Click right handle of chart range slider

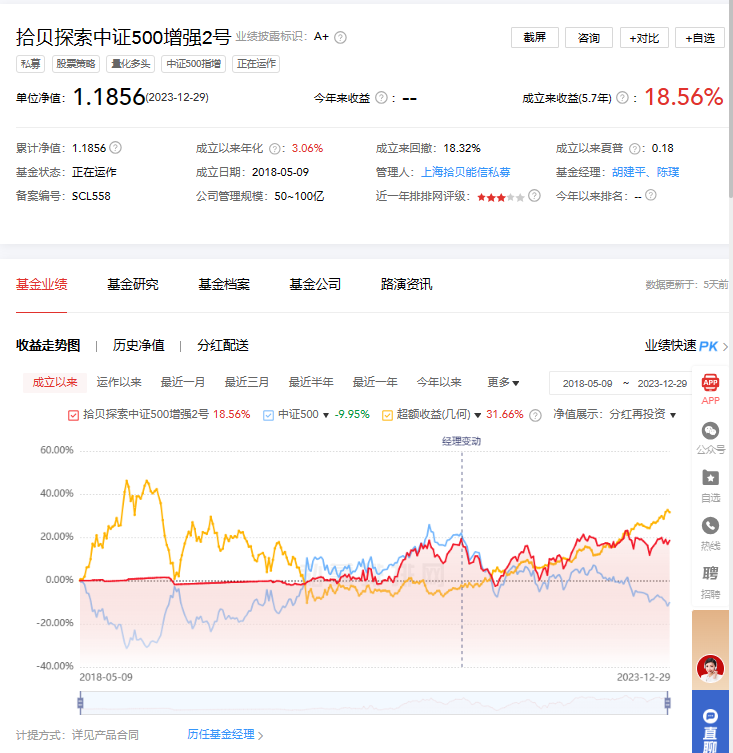pyautogui.click(x=667, y=703)
